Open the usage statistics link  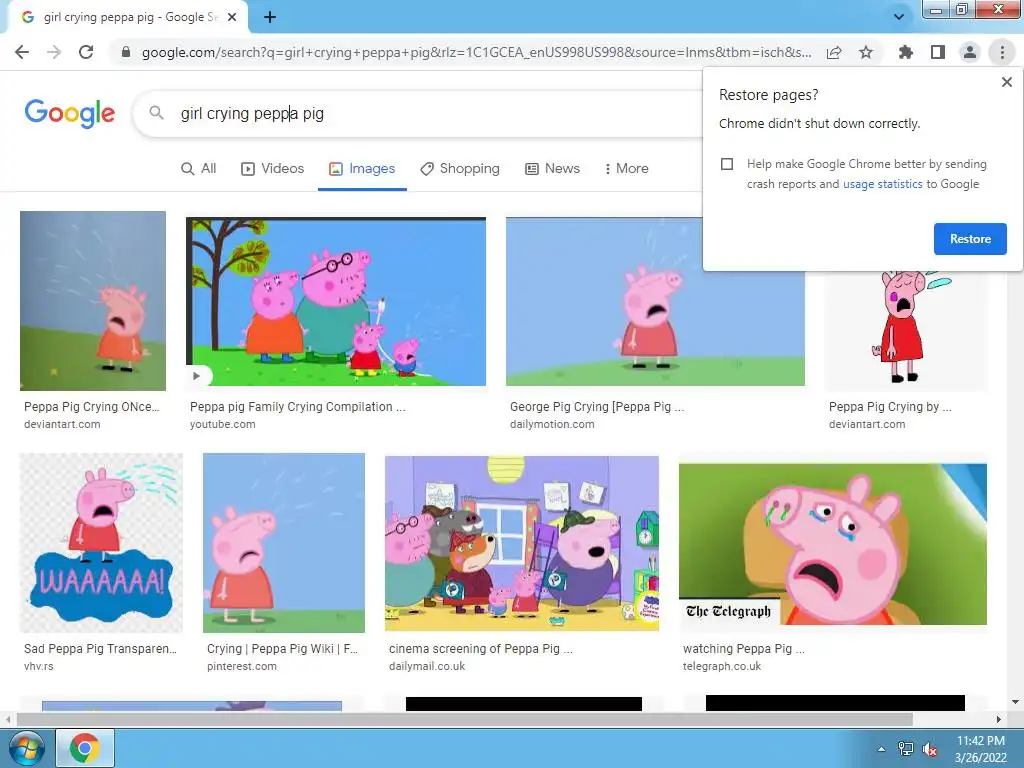883,184
